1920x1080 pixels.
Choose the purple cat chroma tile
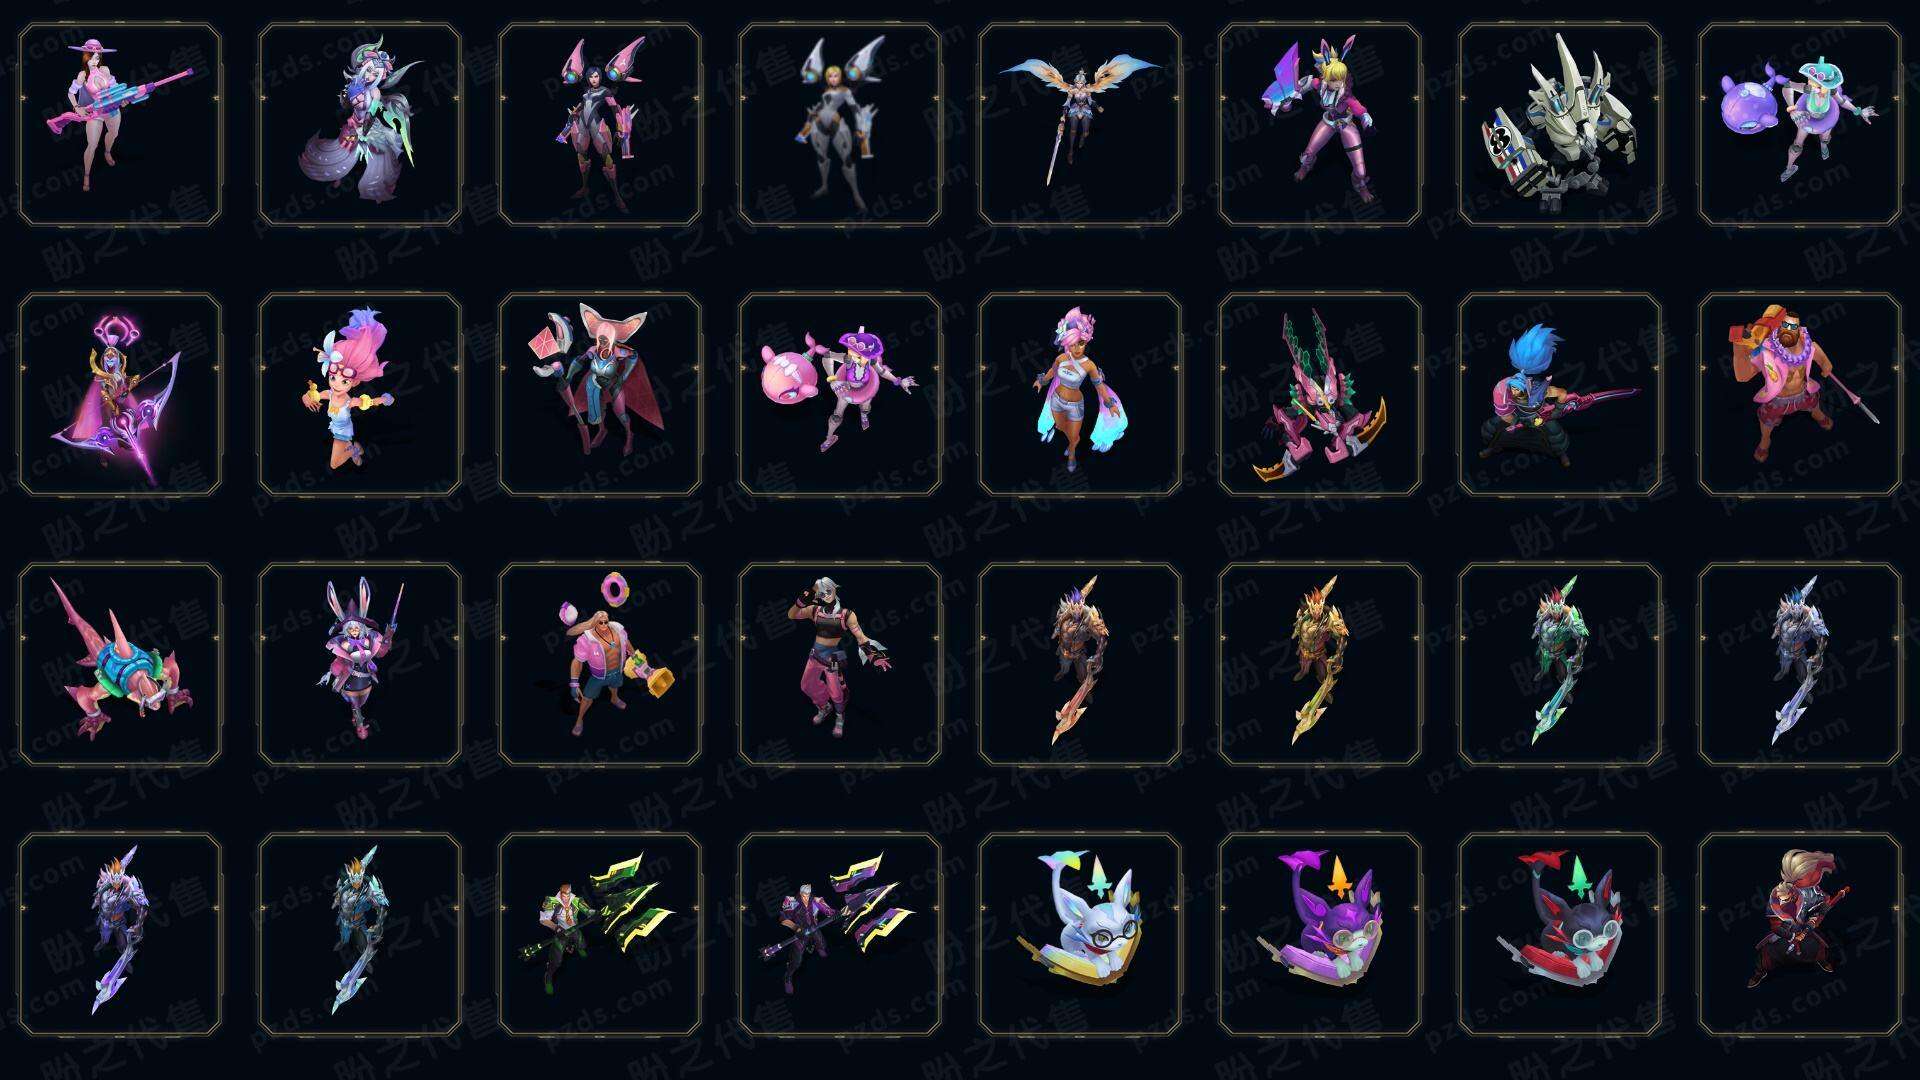1320,934
